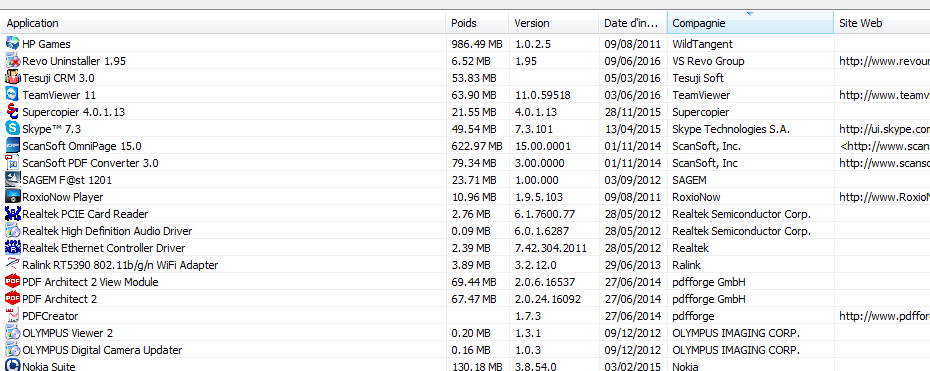
Task: Click the Ralink RT5390 WiFi Adapter icon
Action: [x=12, y=264]
